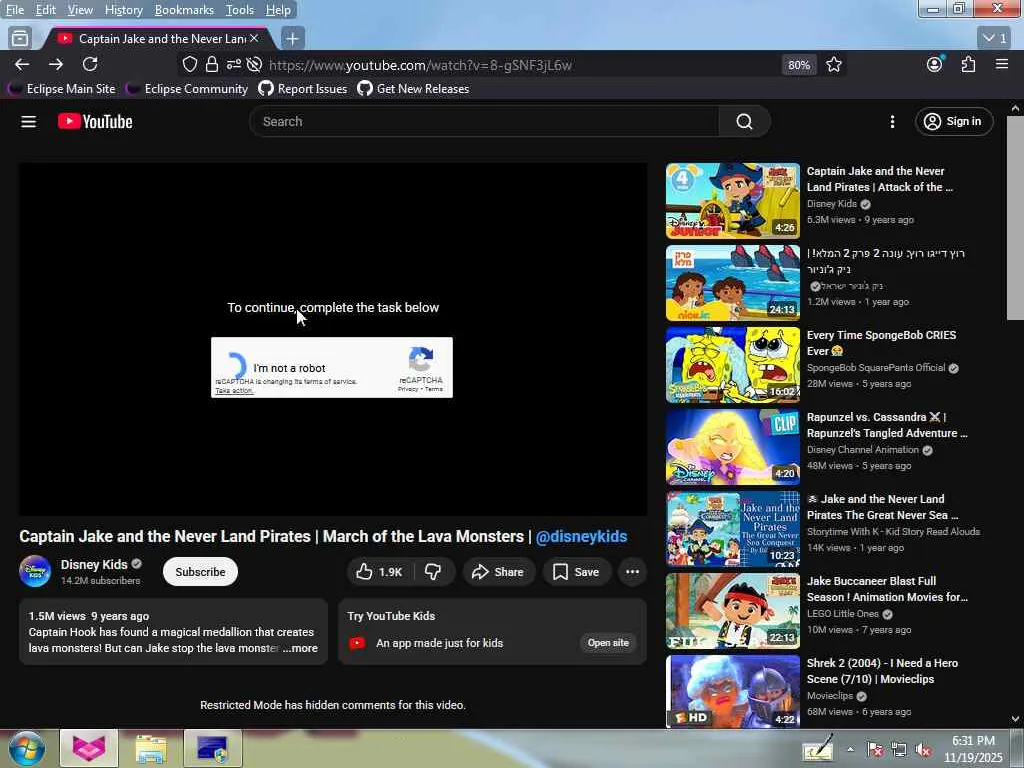Click the YouTube Search box
The height and width of the screenshot is (768, 1024).
(x=485, y=121)
